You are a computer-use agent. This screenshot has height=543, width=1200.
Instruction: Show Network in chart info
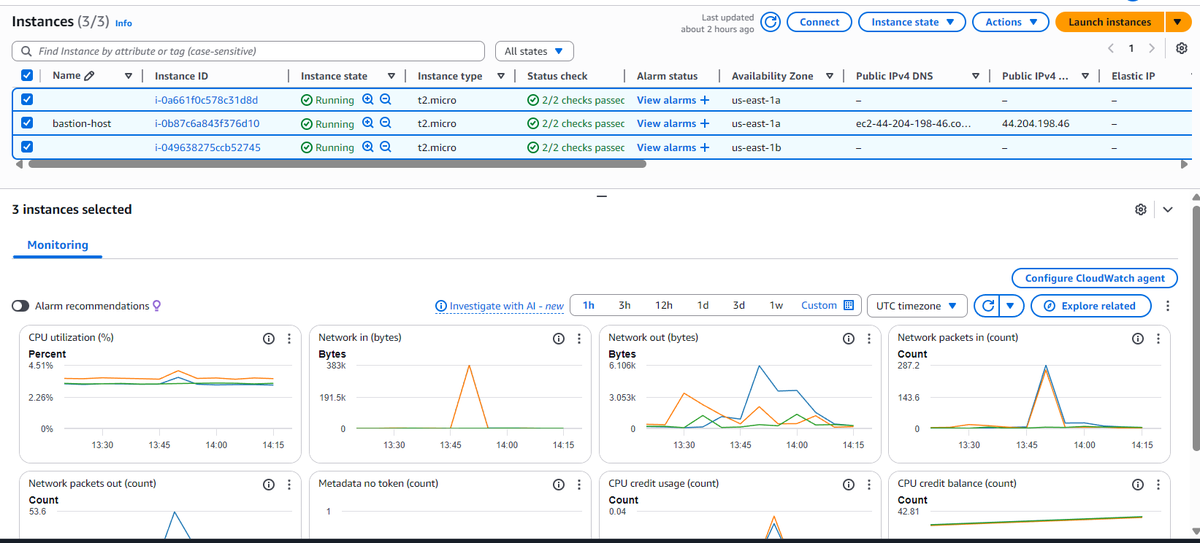point(558,339)
